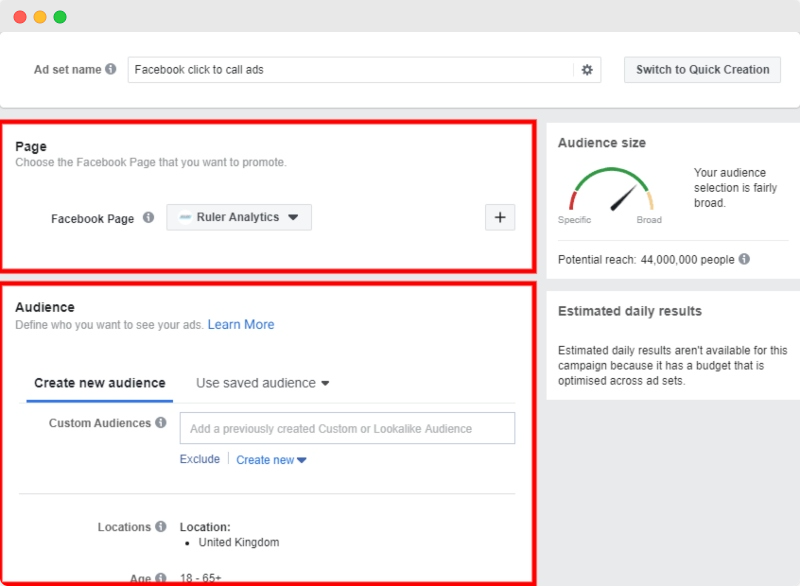
Task: Click the Locations info icon
Action: coord(159,525)
